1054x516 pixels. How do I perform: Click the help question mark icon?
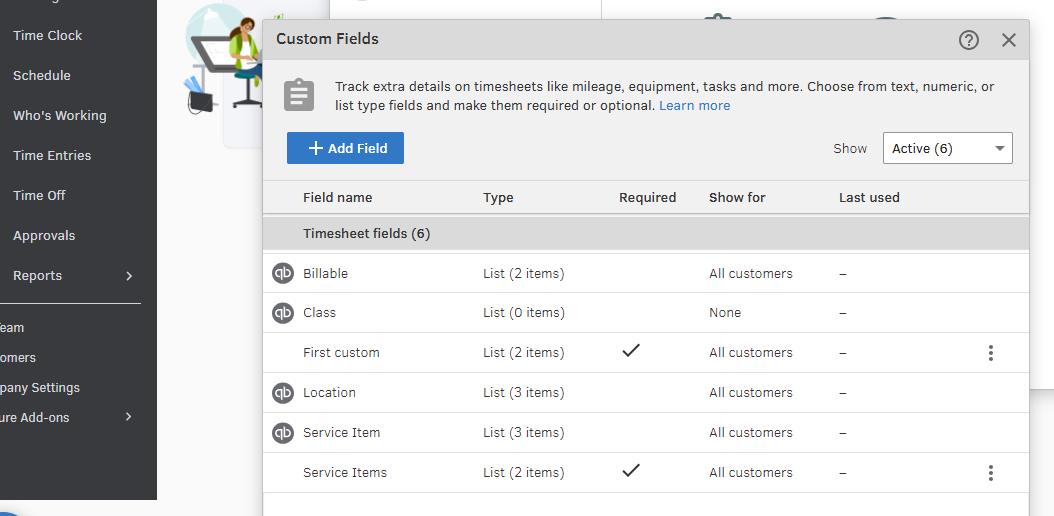pos(968,40)
